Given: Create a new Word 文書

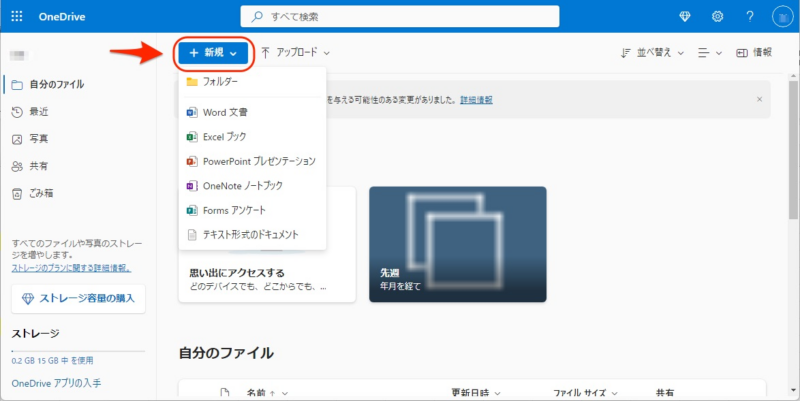Looking at the screenshot, I should [x=252, y=112].
